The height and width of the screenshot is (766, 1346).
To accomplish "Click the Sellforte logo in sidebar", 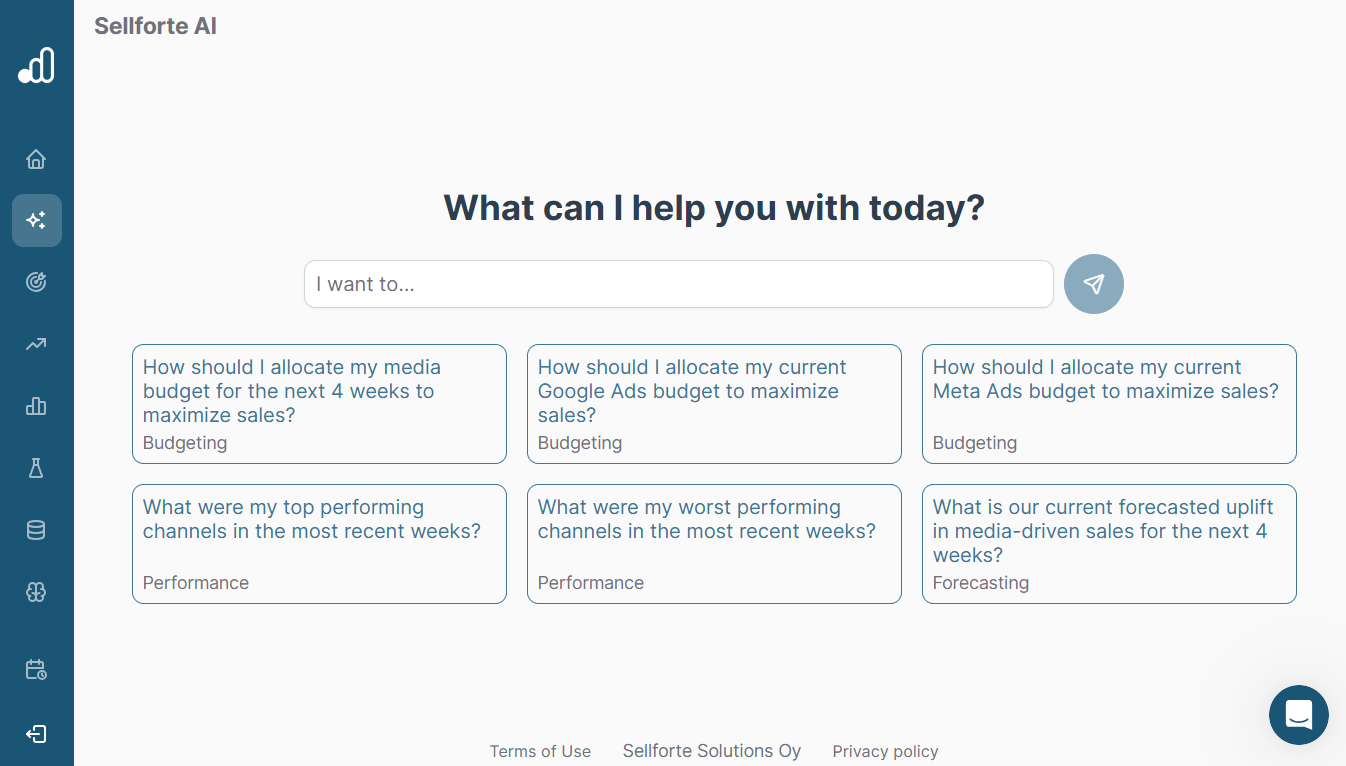I will point(36,66).
